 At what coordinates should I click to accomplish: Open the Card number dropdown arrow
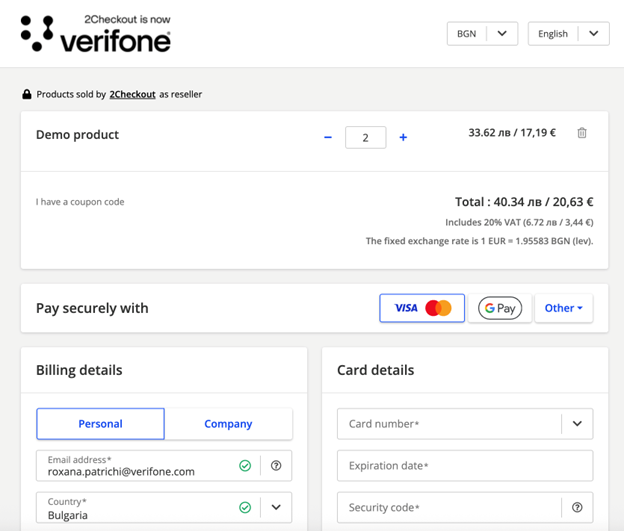[577, 423]
